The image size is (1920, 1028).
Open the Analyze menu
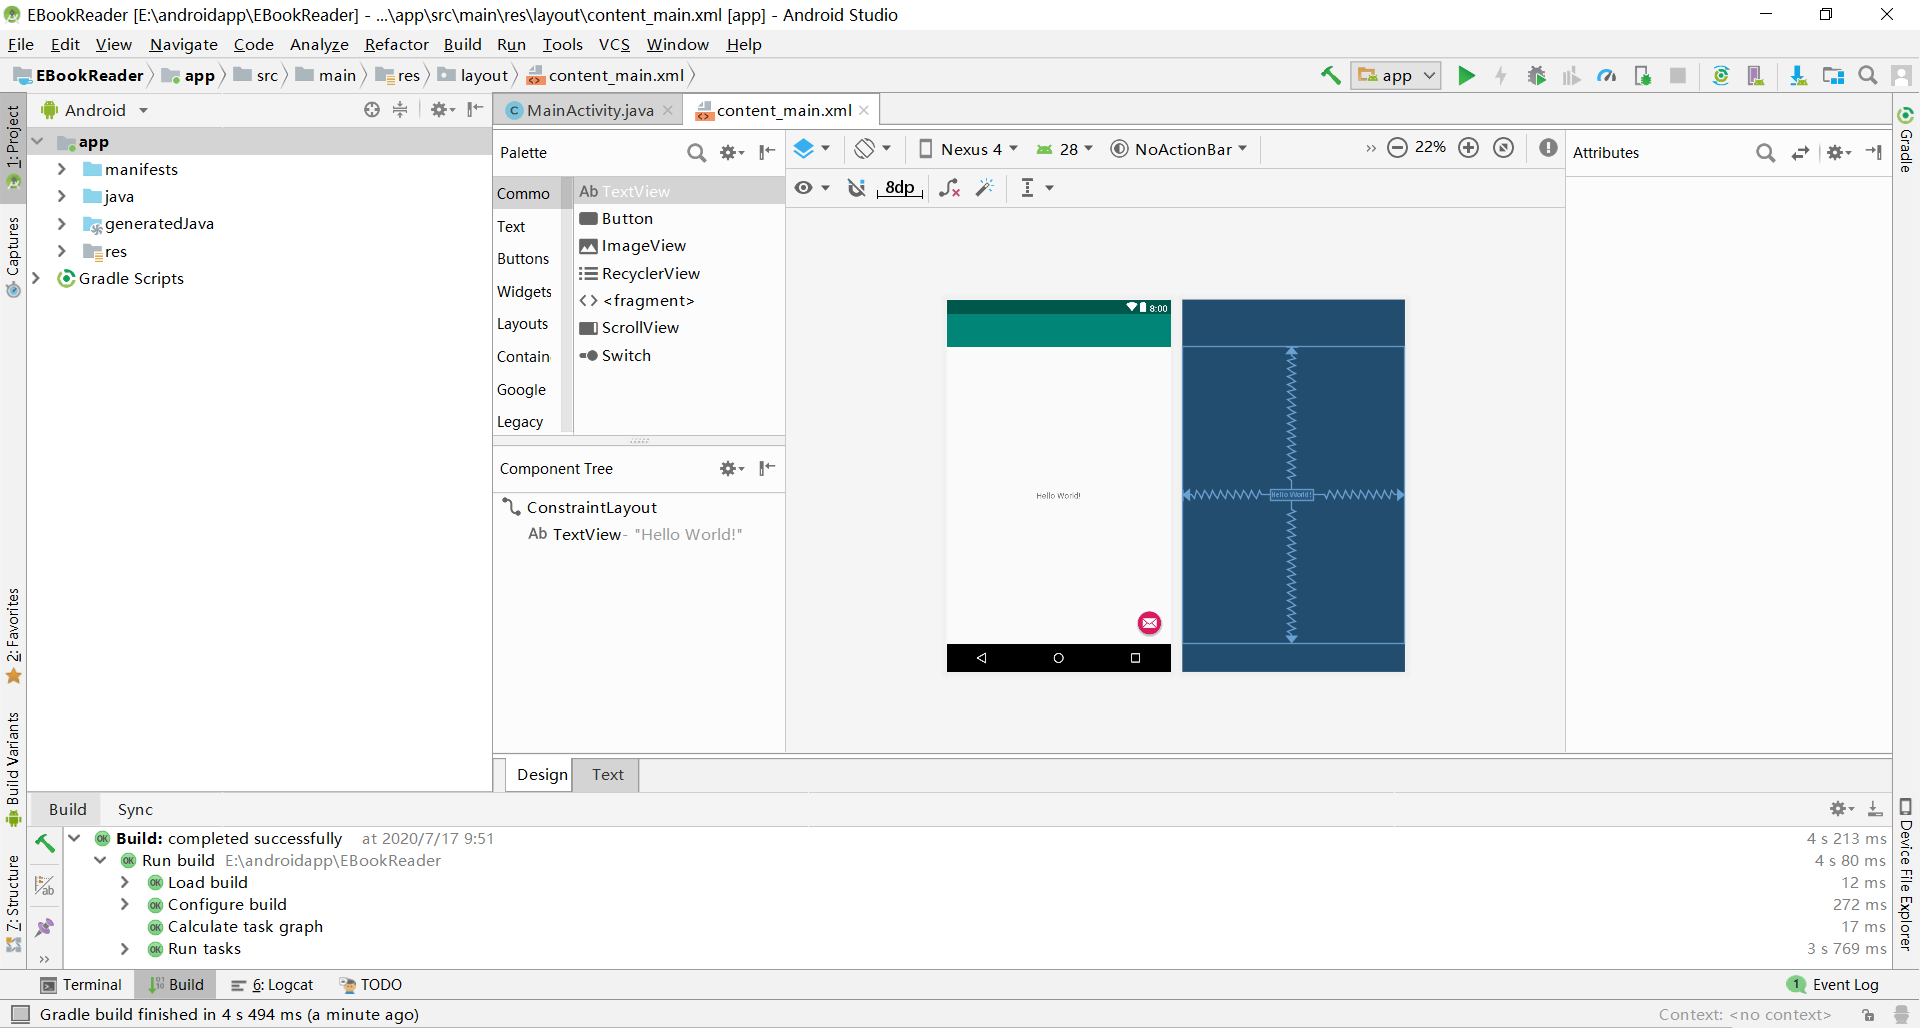coord(319,44)
